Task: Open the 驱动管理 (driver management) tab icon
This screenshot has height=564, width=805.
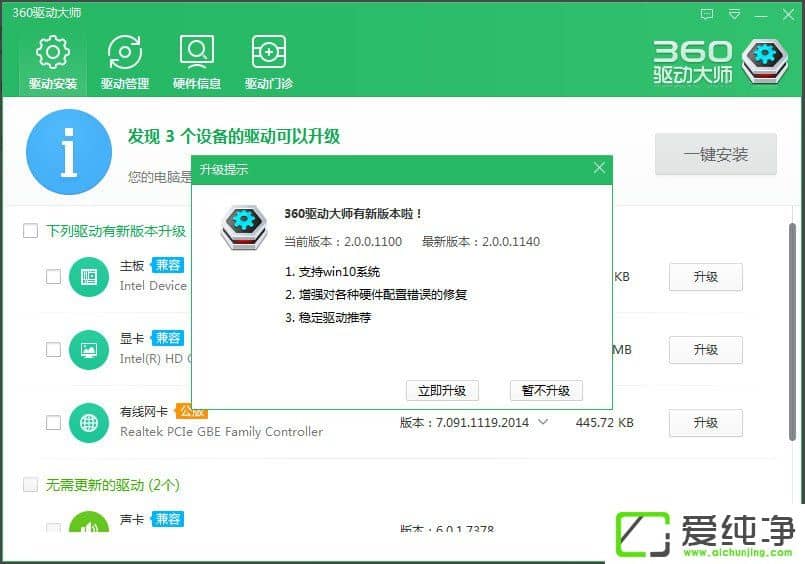Action: [124, 53]
